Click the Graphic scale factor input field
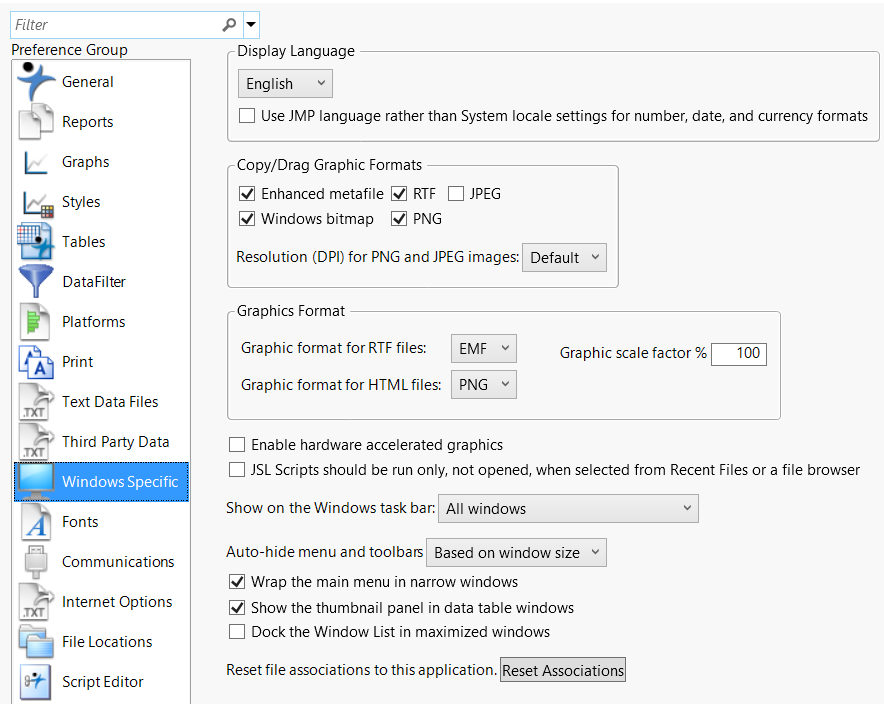884x704 pixels. point(738,353)
